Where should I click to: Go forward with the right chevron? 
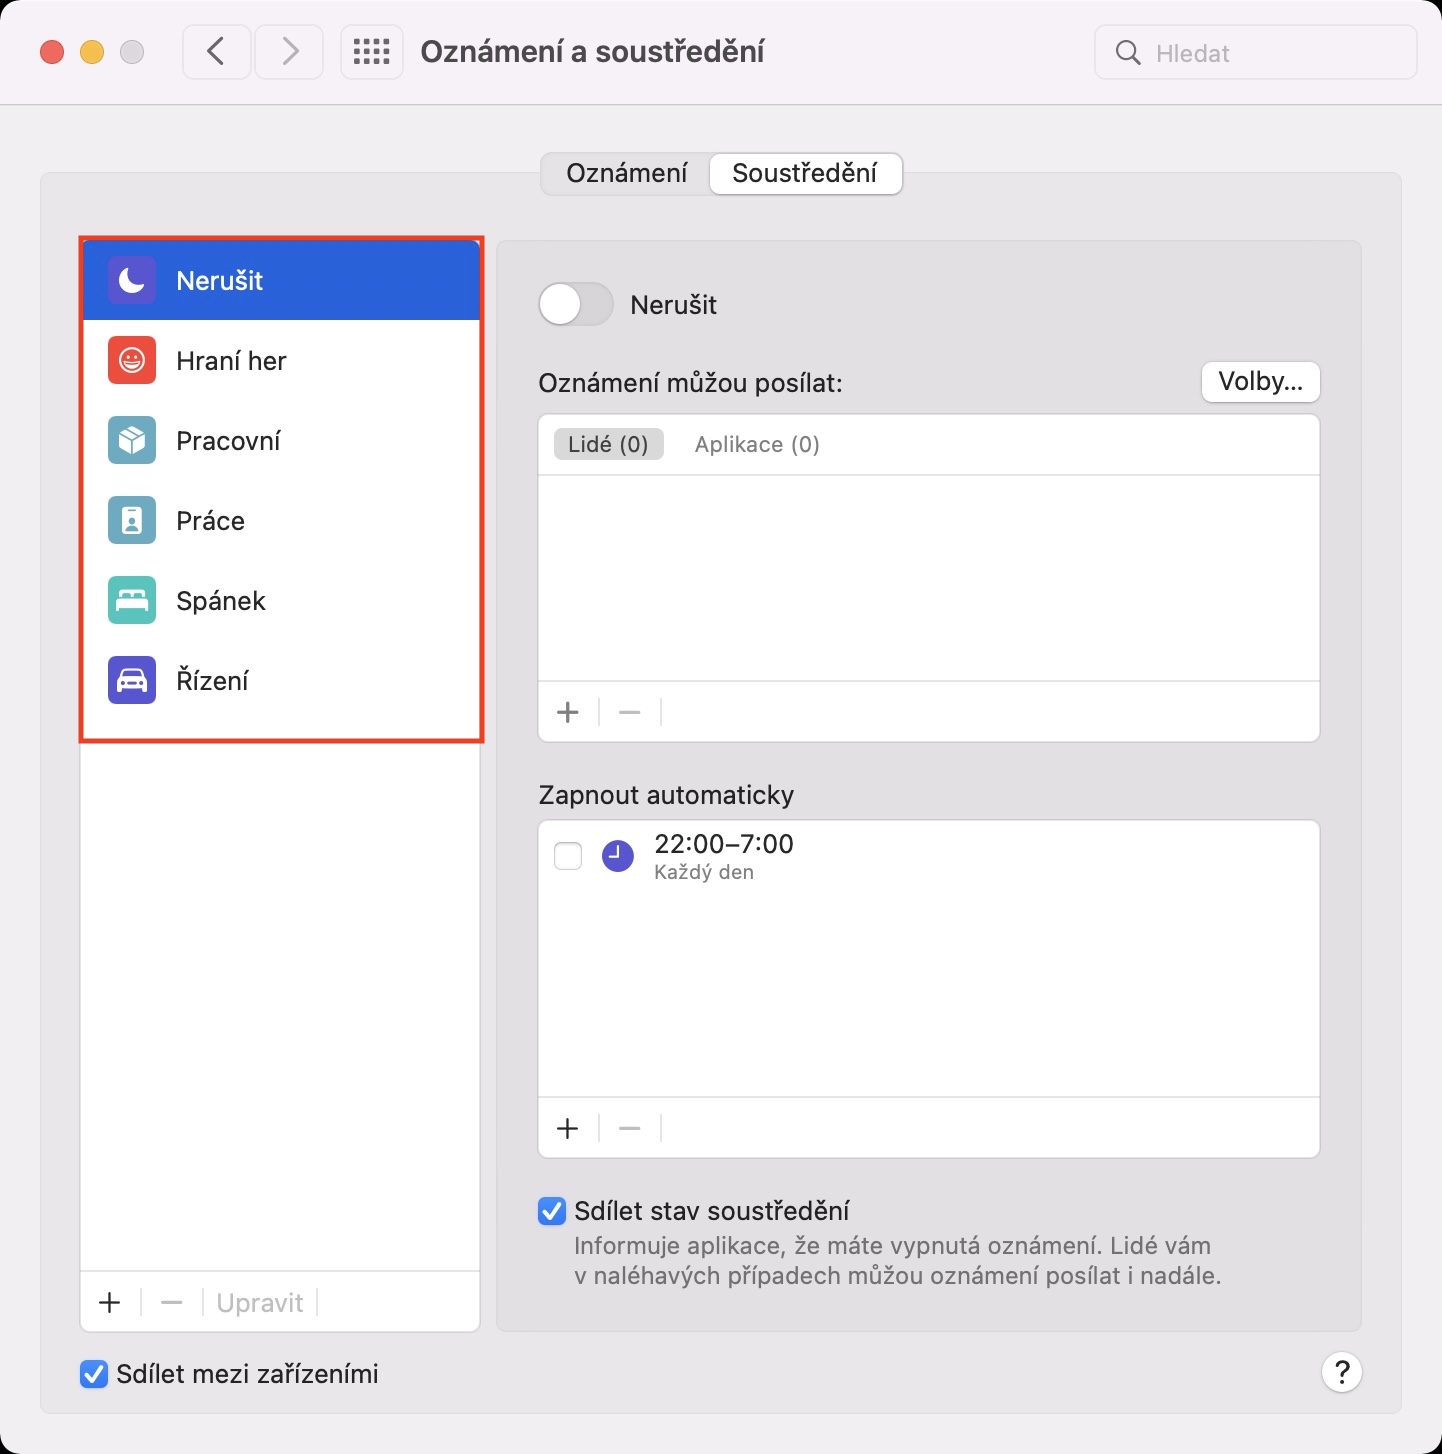289,52
